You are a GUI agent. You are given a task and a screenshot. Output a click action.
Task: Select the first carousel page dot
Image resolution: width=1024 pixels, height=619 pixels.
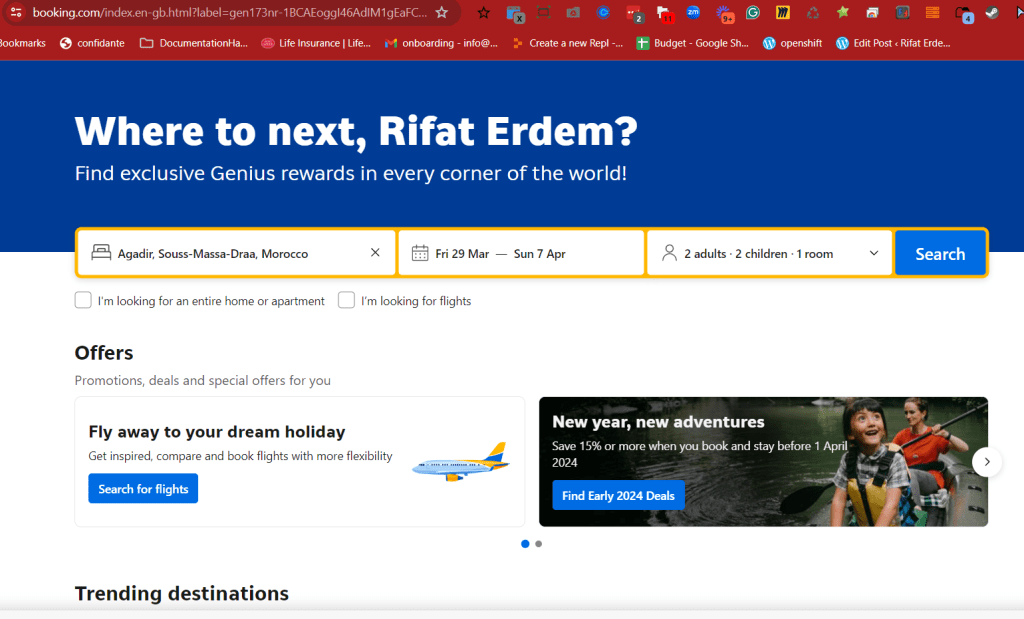pos(525,544)
